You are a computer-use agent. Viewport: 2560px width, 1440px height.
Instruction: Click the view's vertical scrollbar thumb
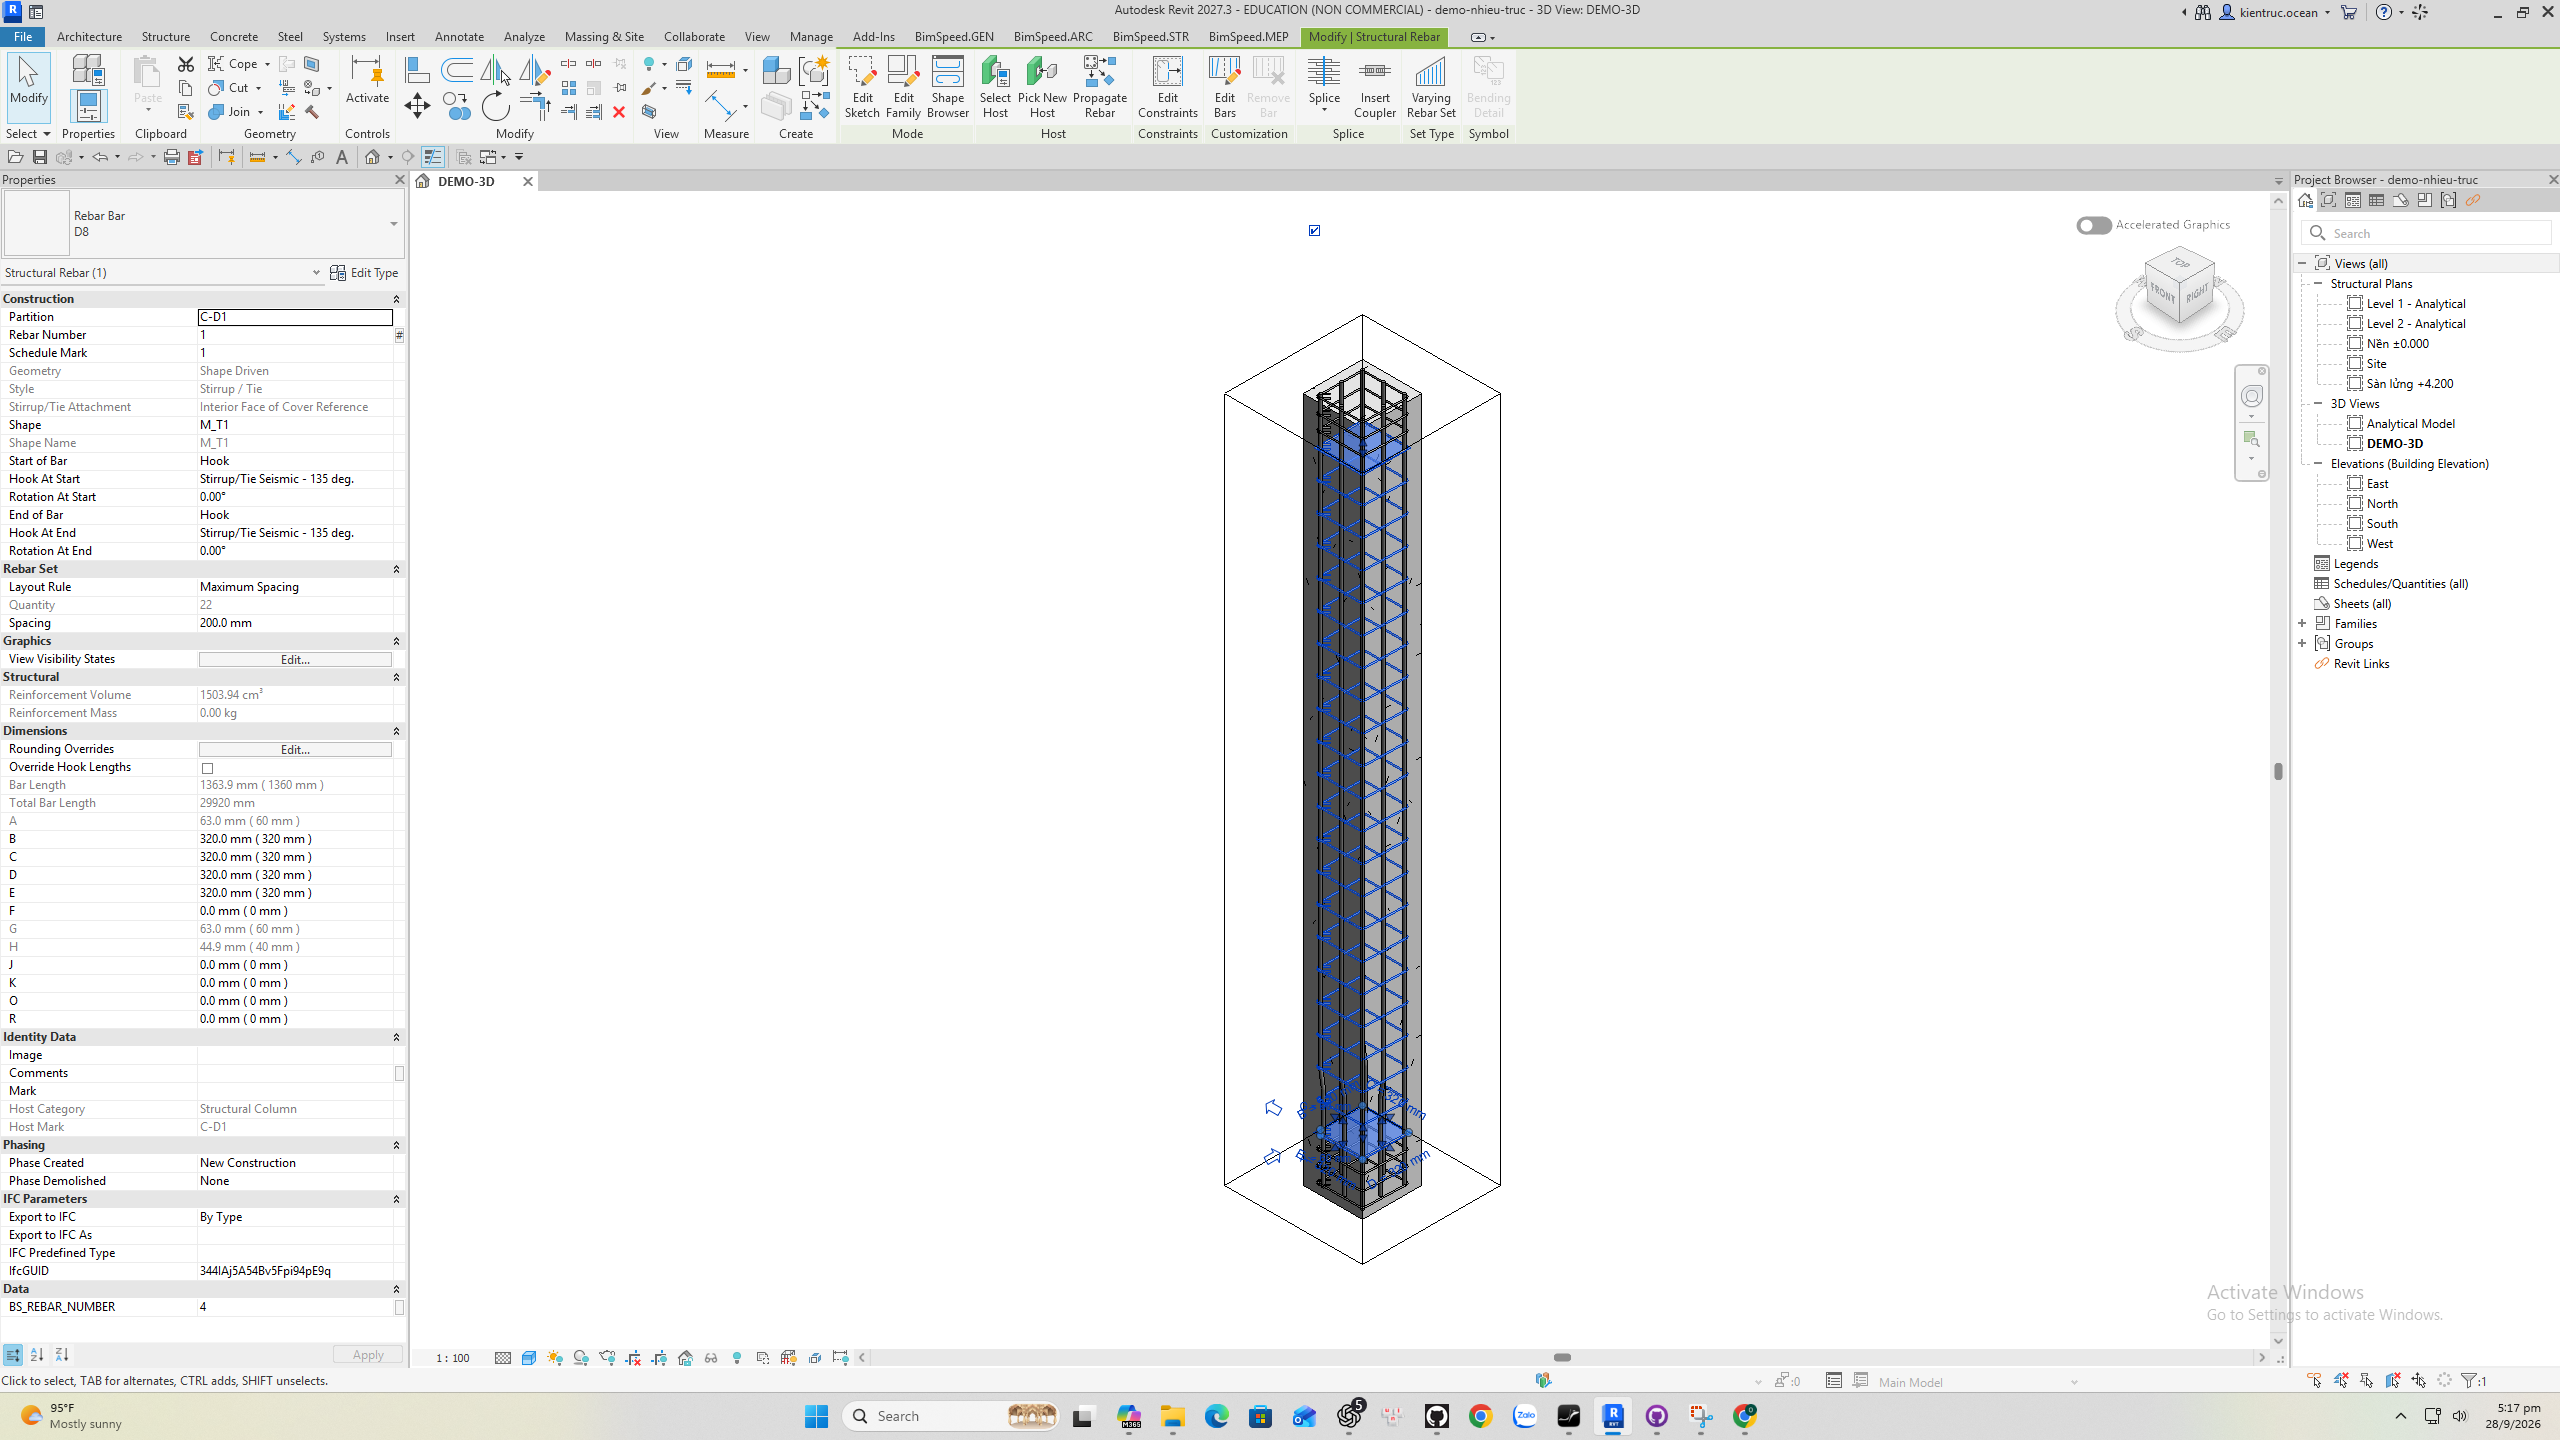click(2278, 772)
